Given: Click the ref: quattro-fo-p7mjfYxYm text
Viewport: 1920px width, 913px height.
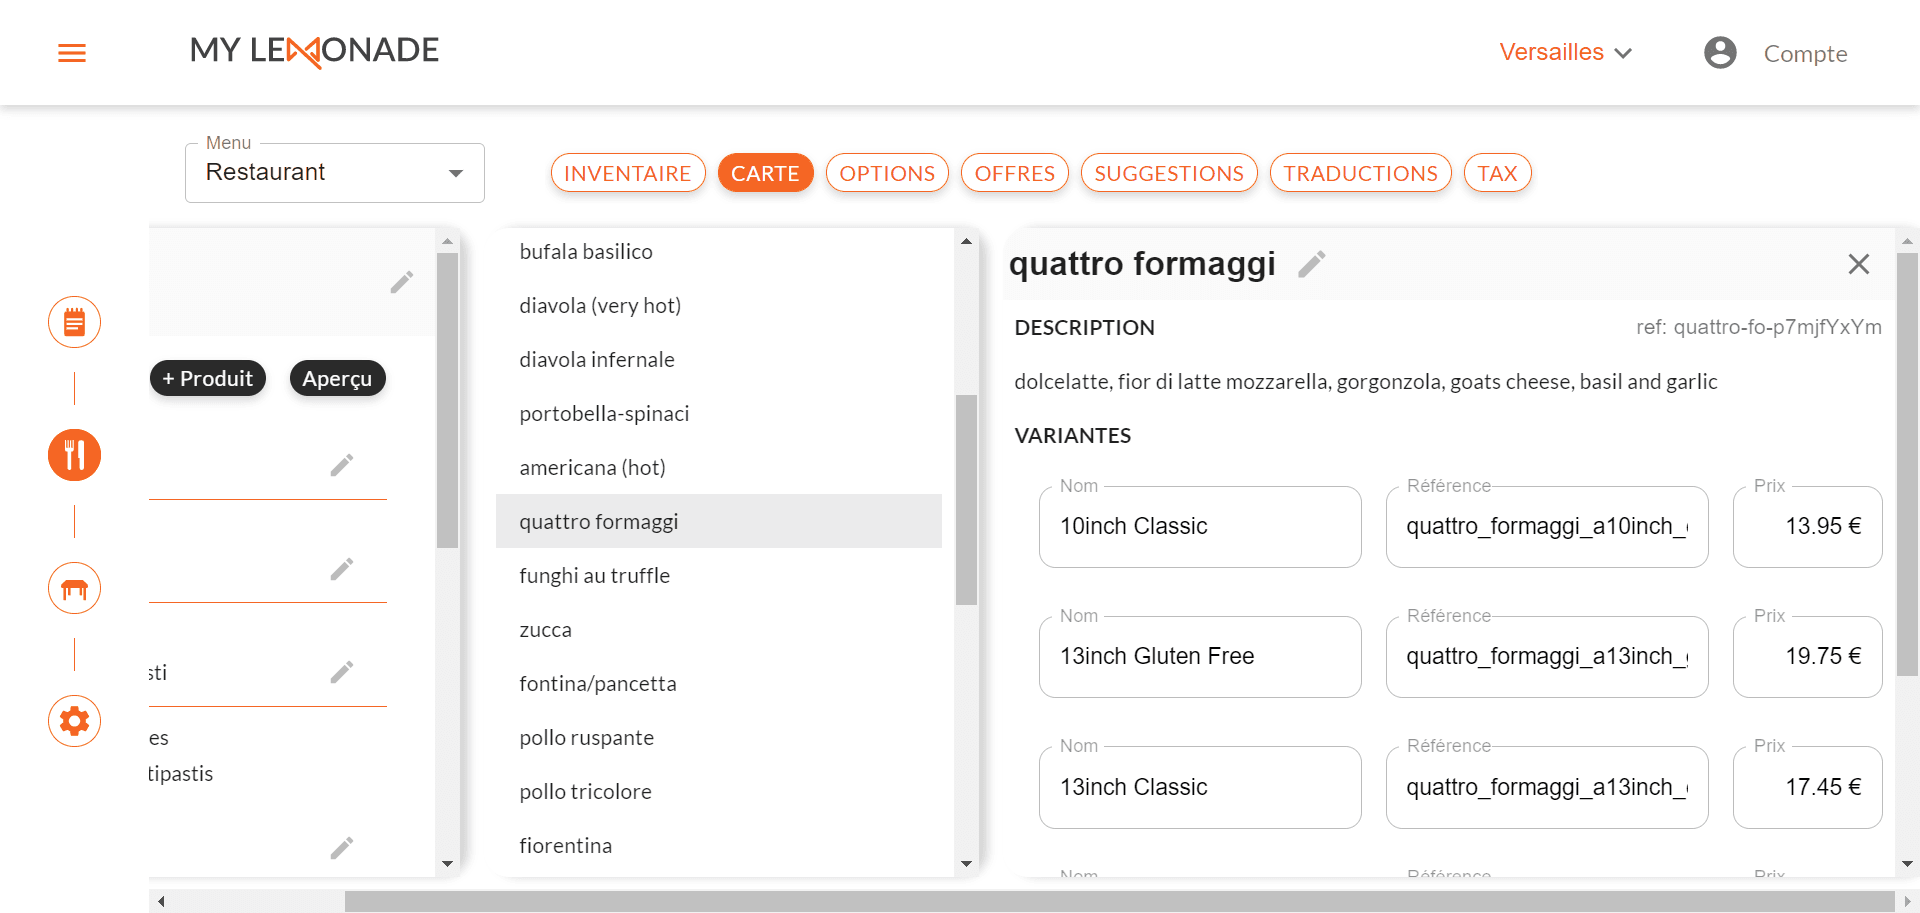Looking at the screenshot, I should click(x=1759, y=328).
